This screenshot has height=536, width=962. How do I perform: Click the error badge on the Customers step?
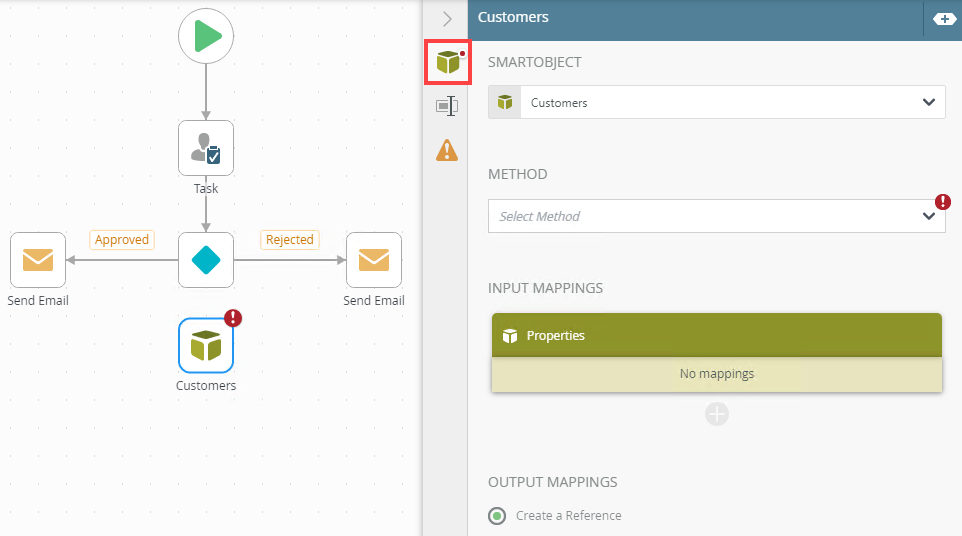pyautogui.click(x=233, y=318)
